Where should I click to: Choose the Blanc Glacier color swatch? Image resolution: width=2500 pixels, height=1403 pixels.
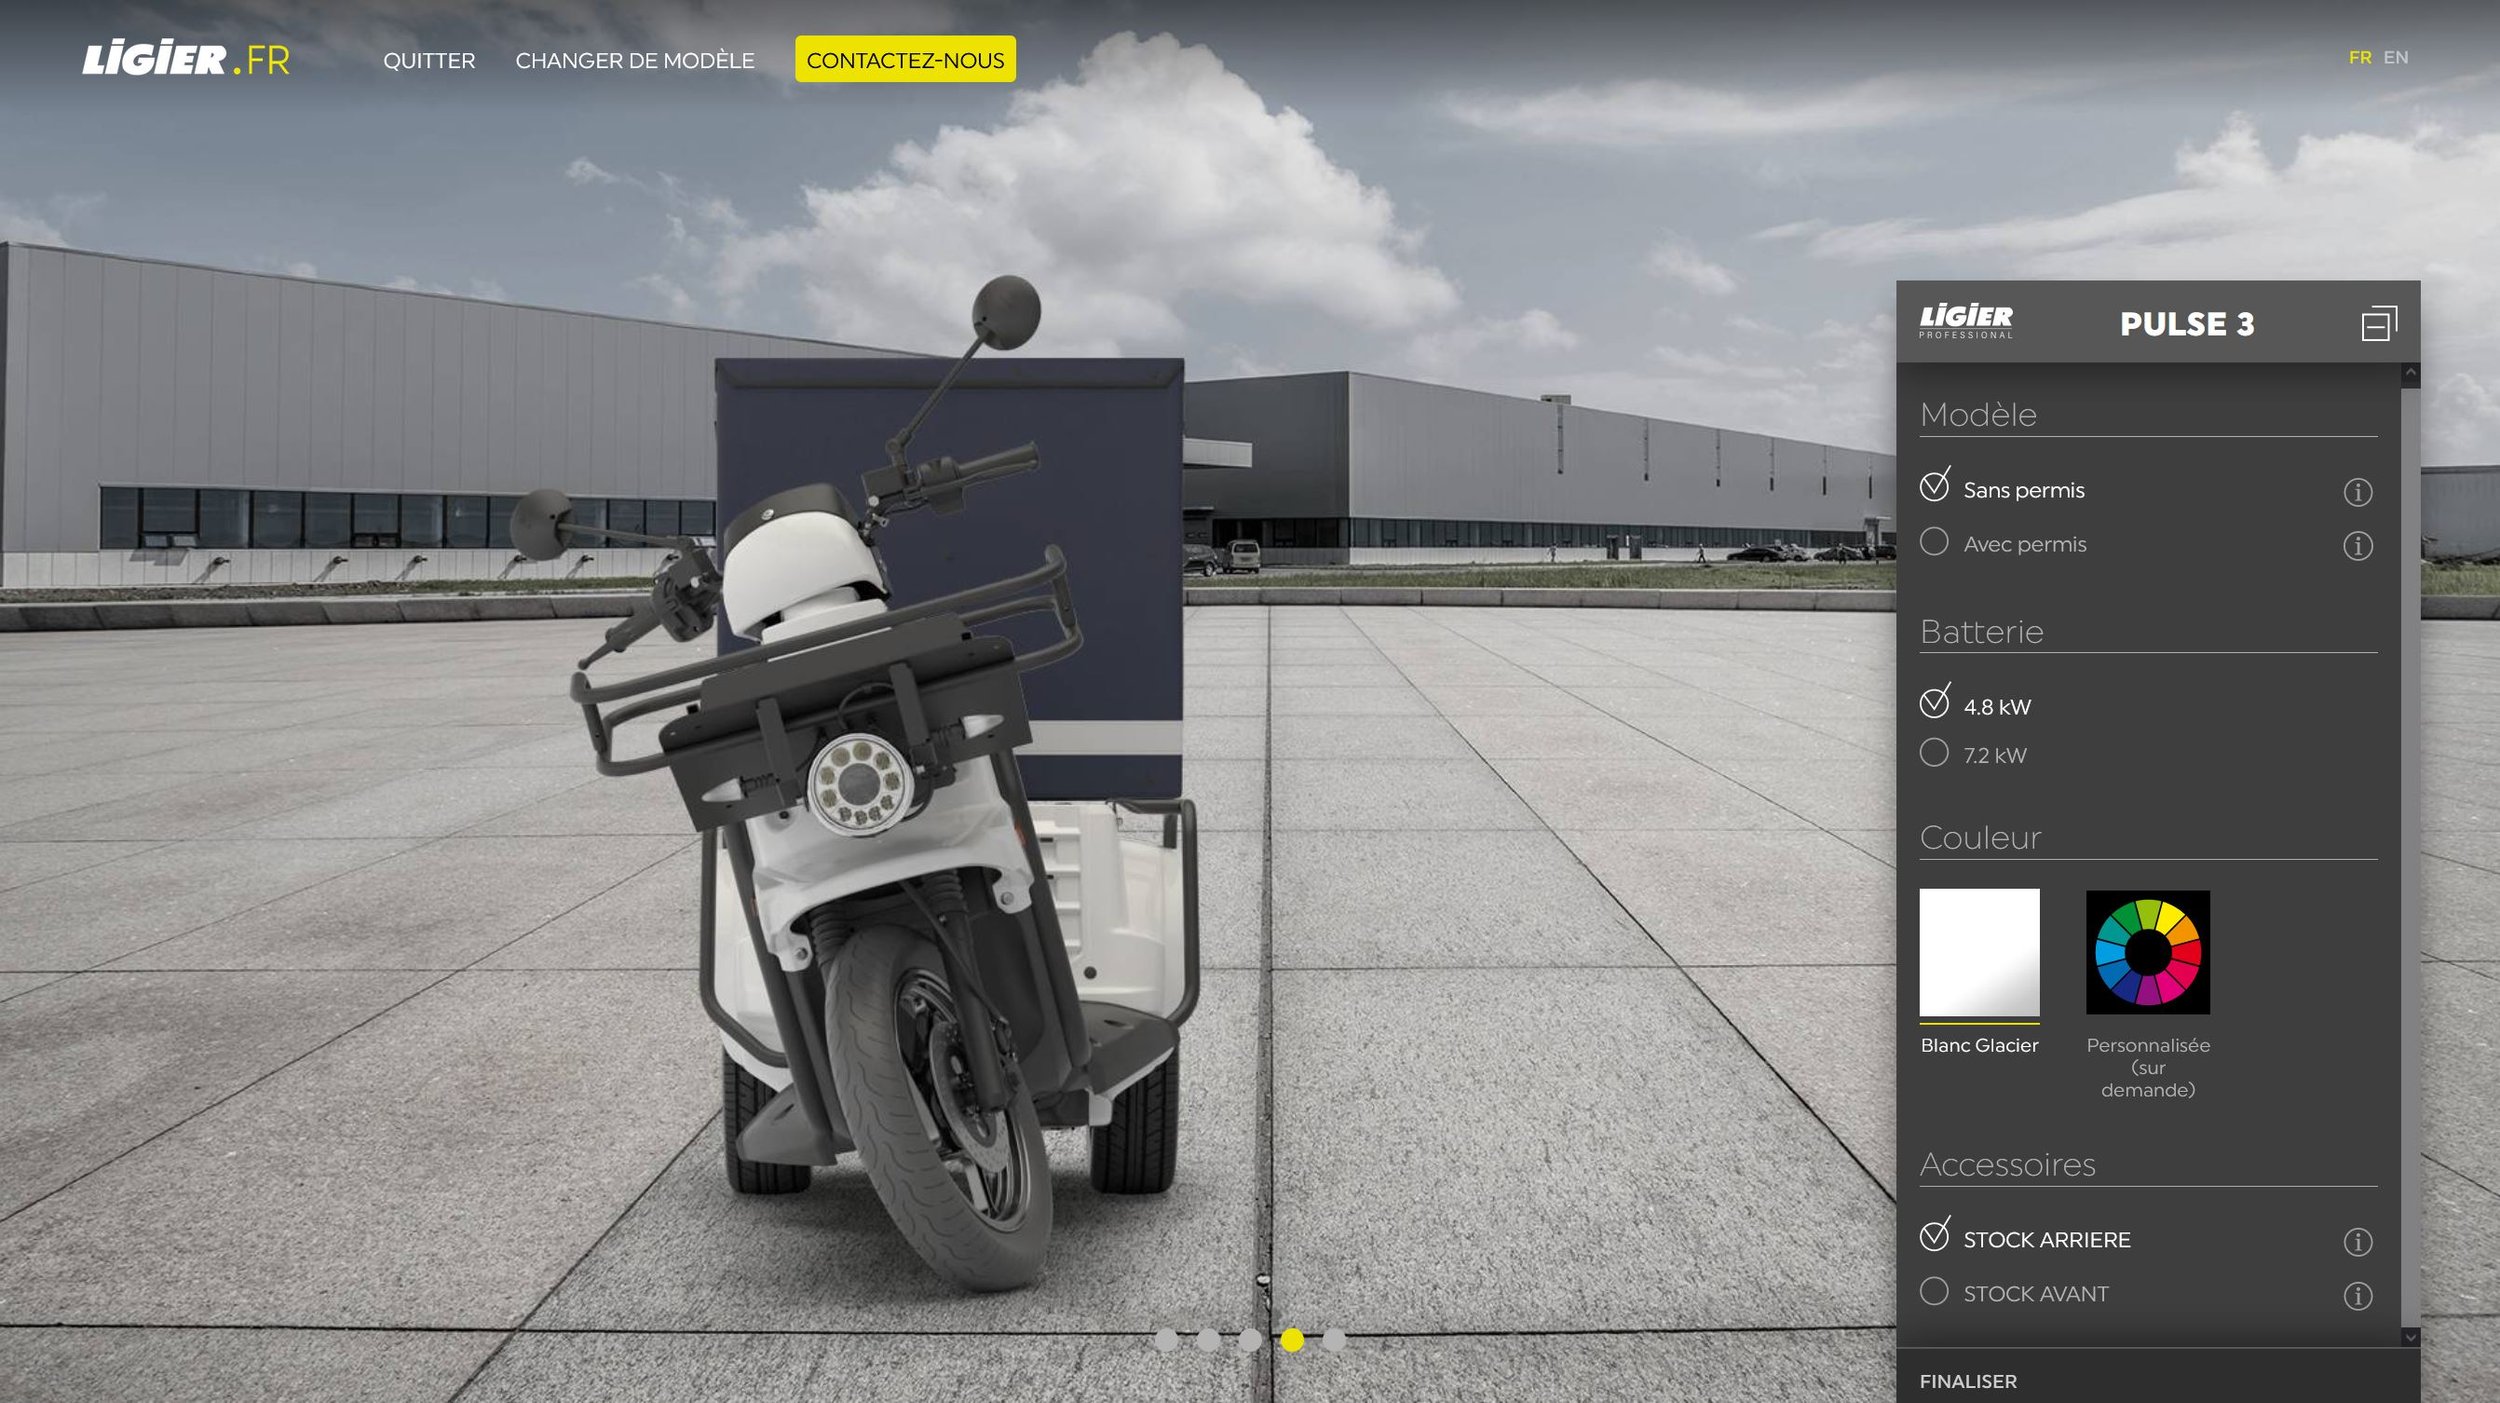coord(1979,952)
